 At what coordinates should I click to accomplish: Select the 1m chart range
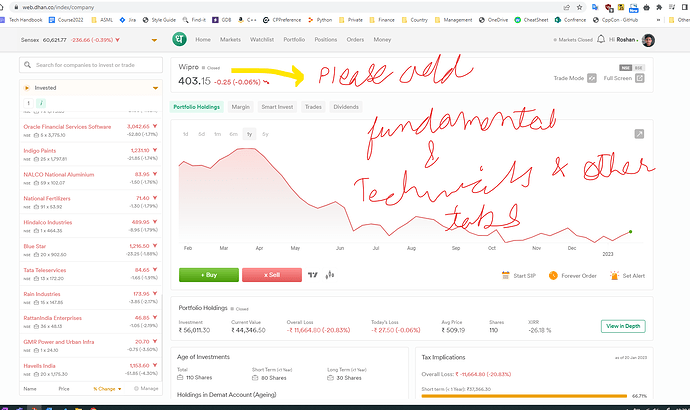(217, 134)
